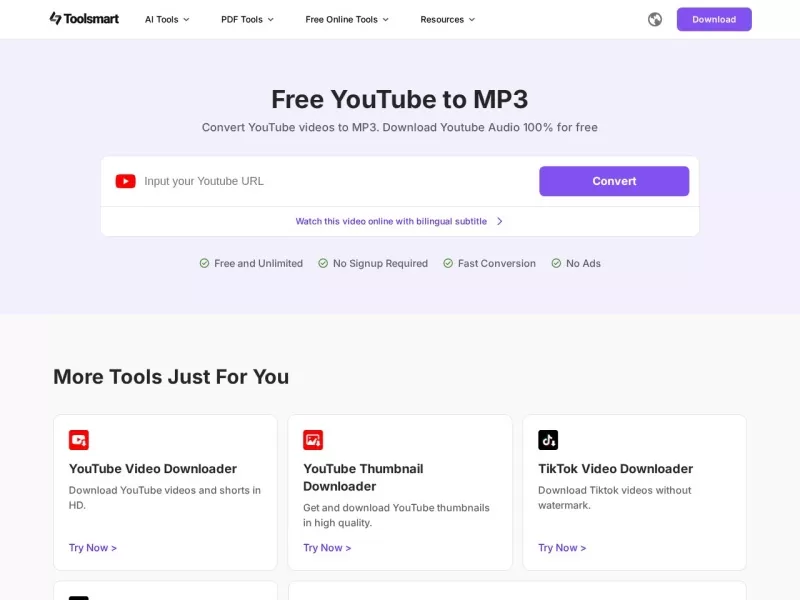The image size is (800, 600).
Task: Click Try Now under TikTok Video Downloader
Action: tap(562, 547)
